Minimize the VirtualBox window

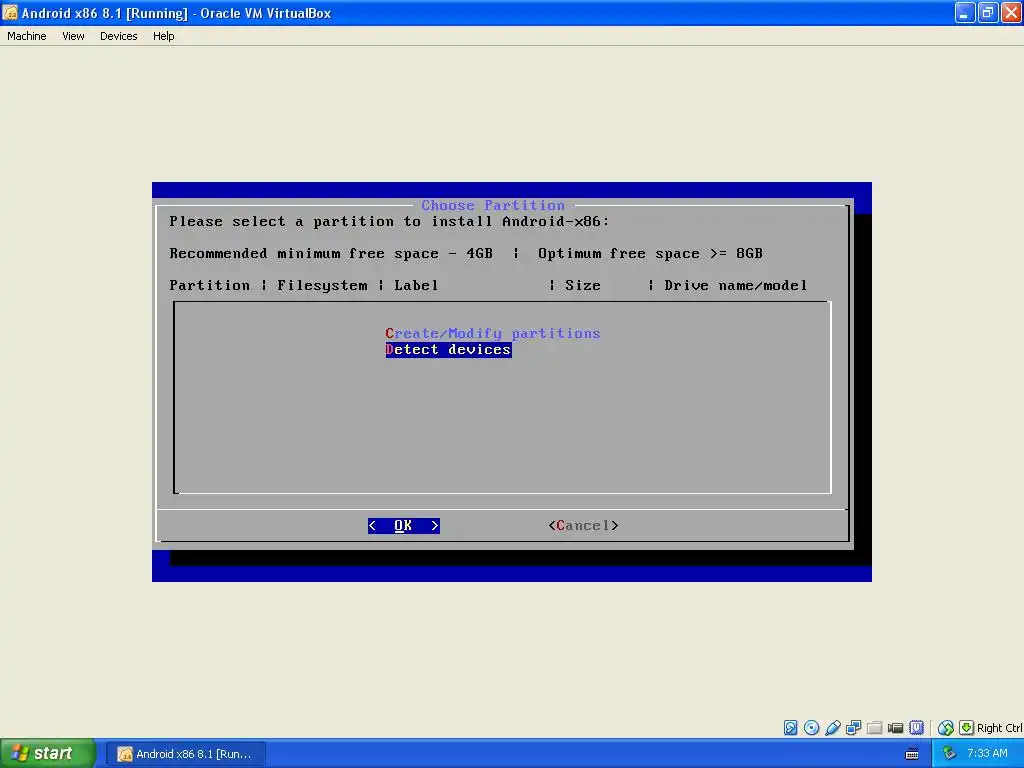coord(965,13)
